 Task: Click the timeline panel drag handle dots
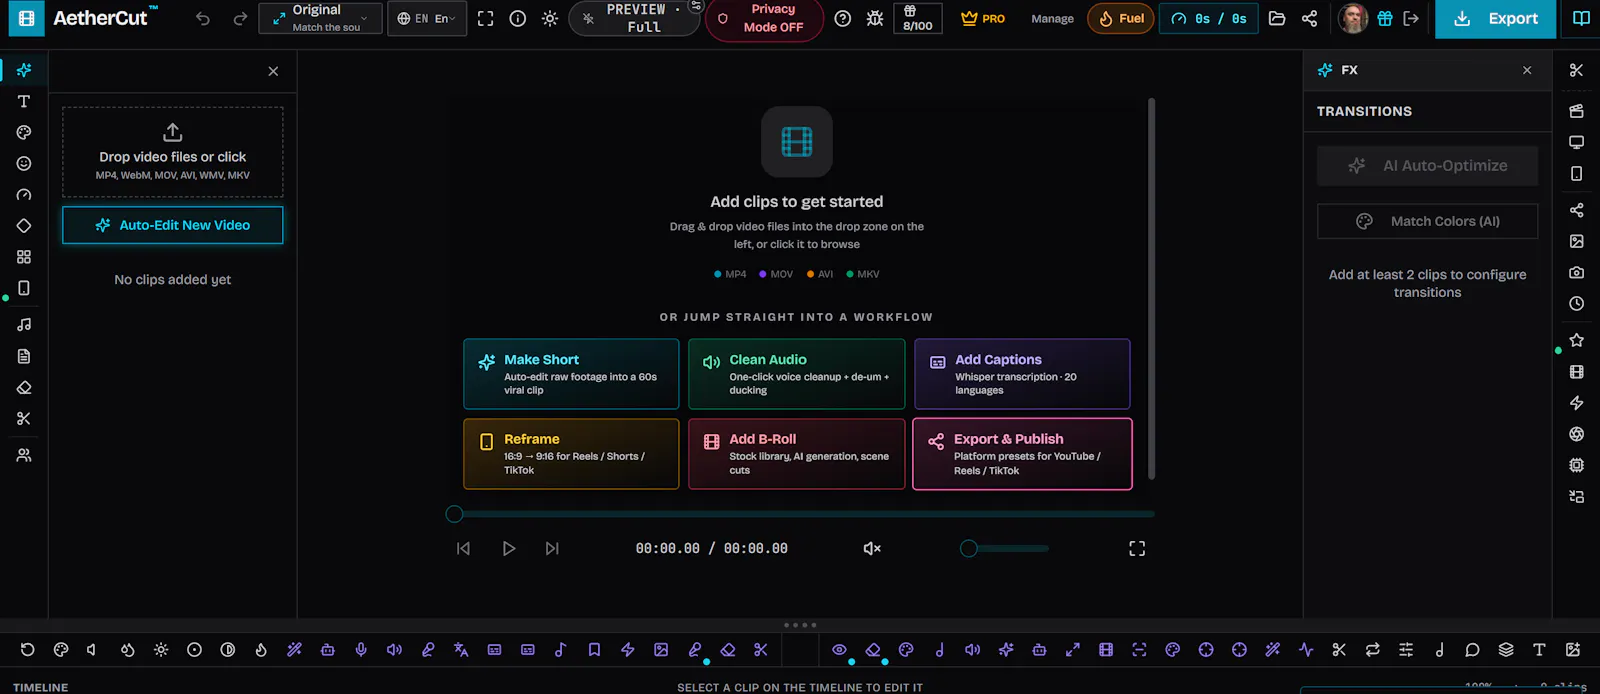[800, 625]
